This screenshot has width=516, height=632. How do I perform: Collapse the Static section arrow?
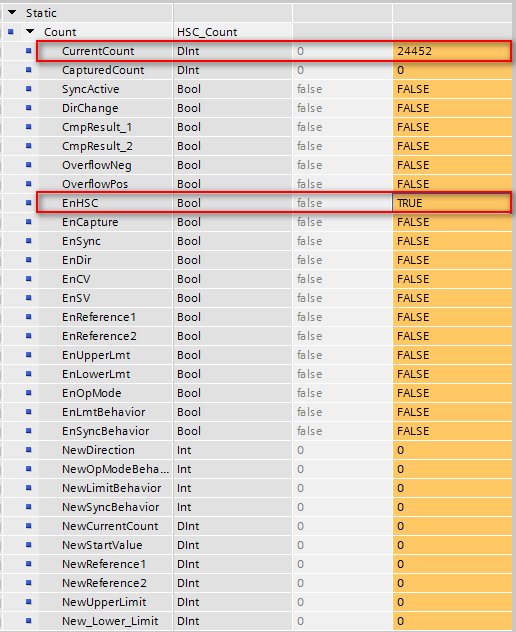[x=12, y=12]
